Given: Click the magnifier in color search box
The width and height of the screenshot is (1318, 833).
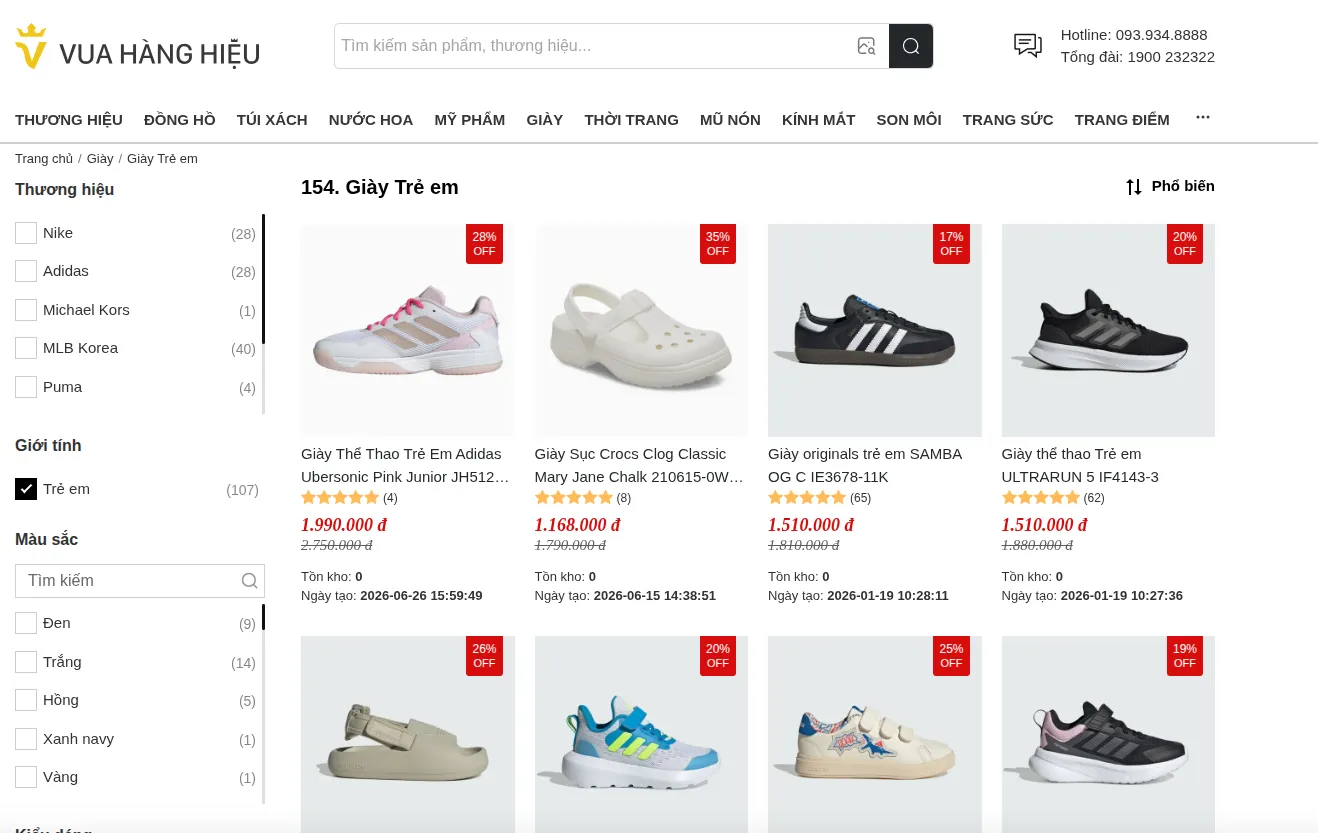Looking at the screenshot, I should (250, 581).
